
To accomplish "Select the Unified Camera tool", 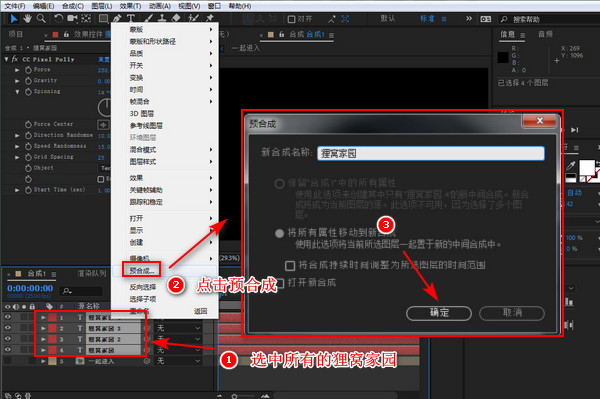I will pyautogui.click(x=72, y=18).
